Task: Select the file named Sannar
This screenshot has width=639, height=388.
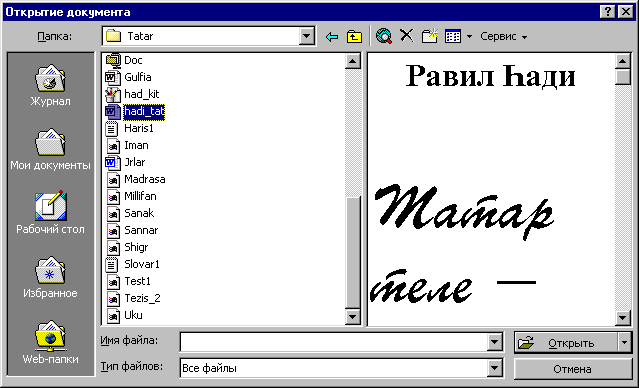Action: [141, 230]
